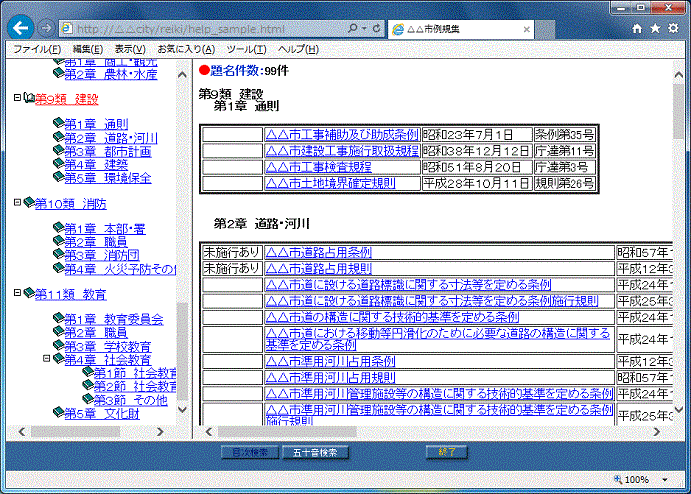The image size is (691, 494).
Task: Collapse the 第10類 消防 tree node
Action: coord(17,203)
